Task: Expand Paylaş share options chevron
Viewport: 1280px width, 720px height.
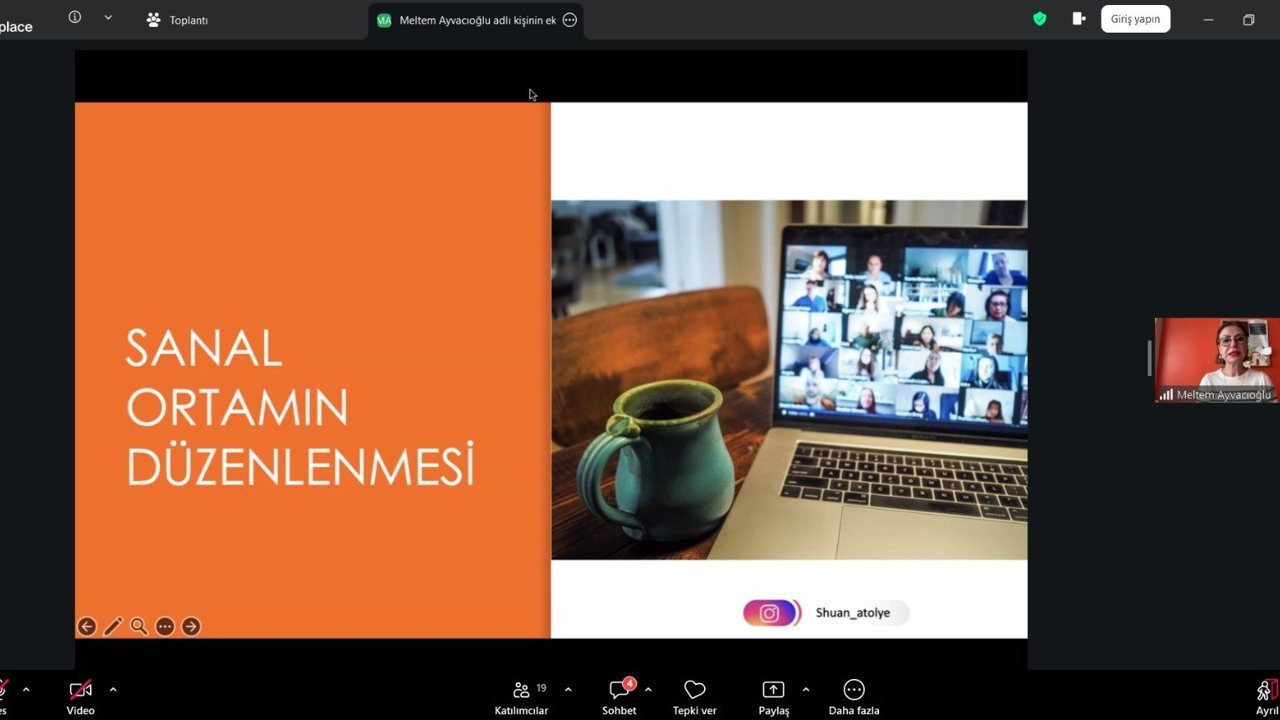Action: click(x=806, y=689)
